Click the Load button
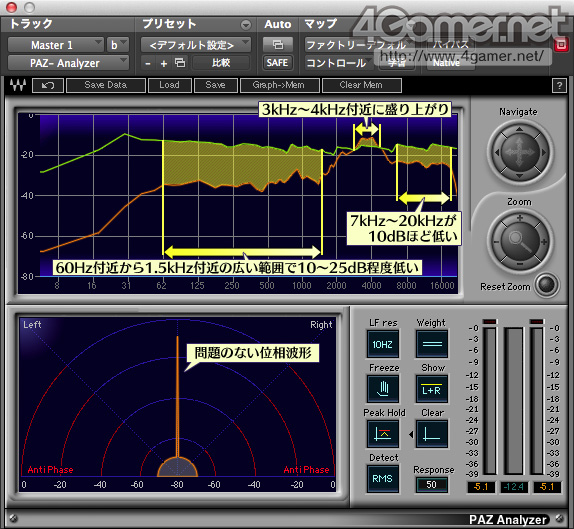 click(x=169, y=85)
